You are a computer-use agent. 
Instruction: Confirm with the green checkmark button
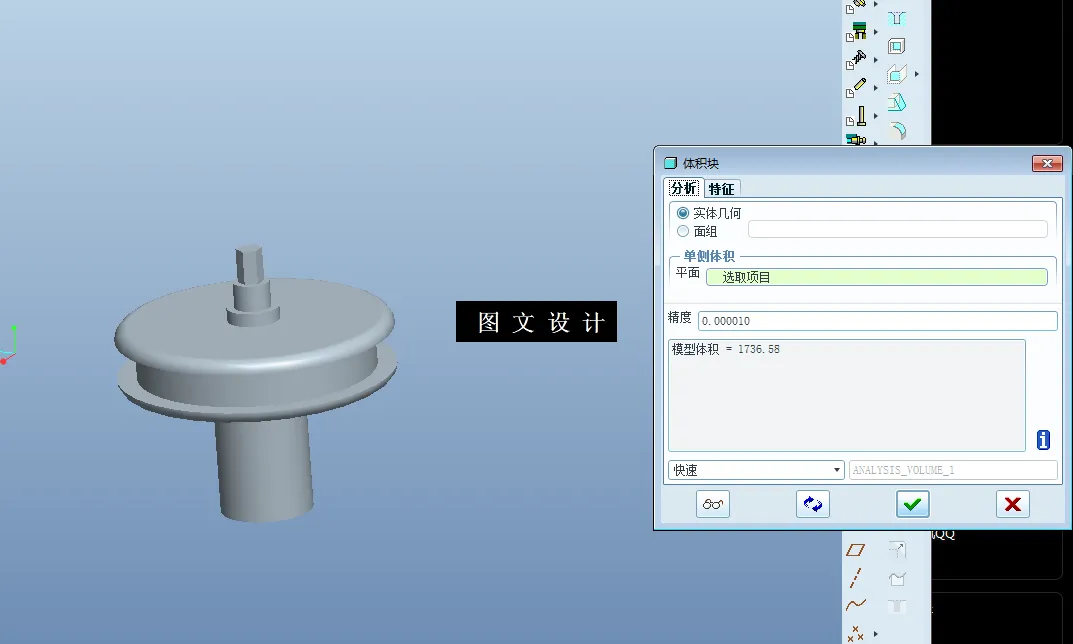pyautogui.click(x=912, y=504)
